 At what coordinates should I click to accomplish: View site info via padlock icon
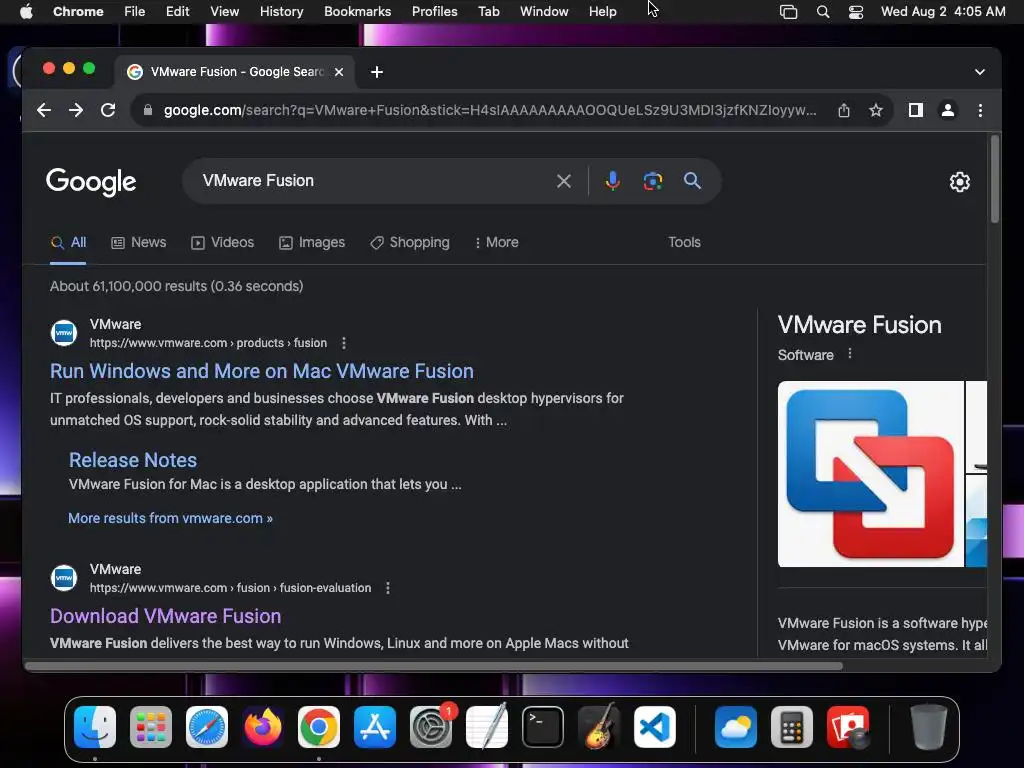click(x=148, y=110)
